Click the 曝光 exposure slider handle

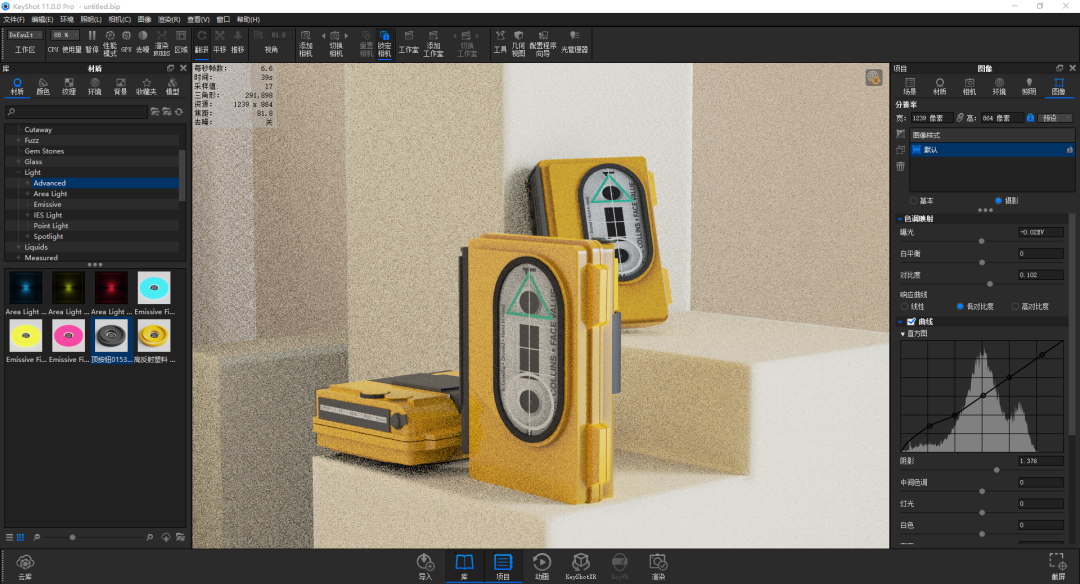coord(981,241)
